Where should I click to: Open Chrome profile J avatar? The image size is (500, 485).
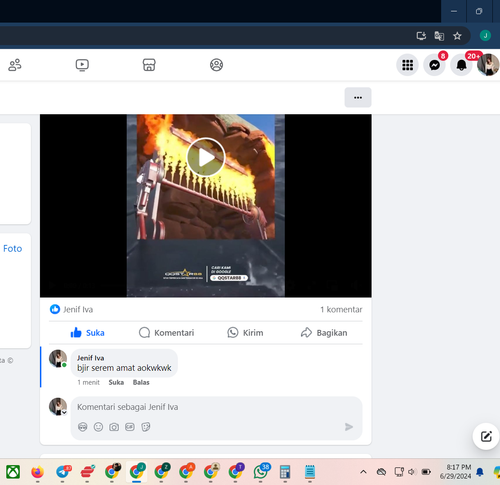coord(485,36)
